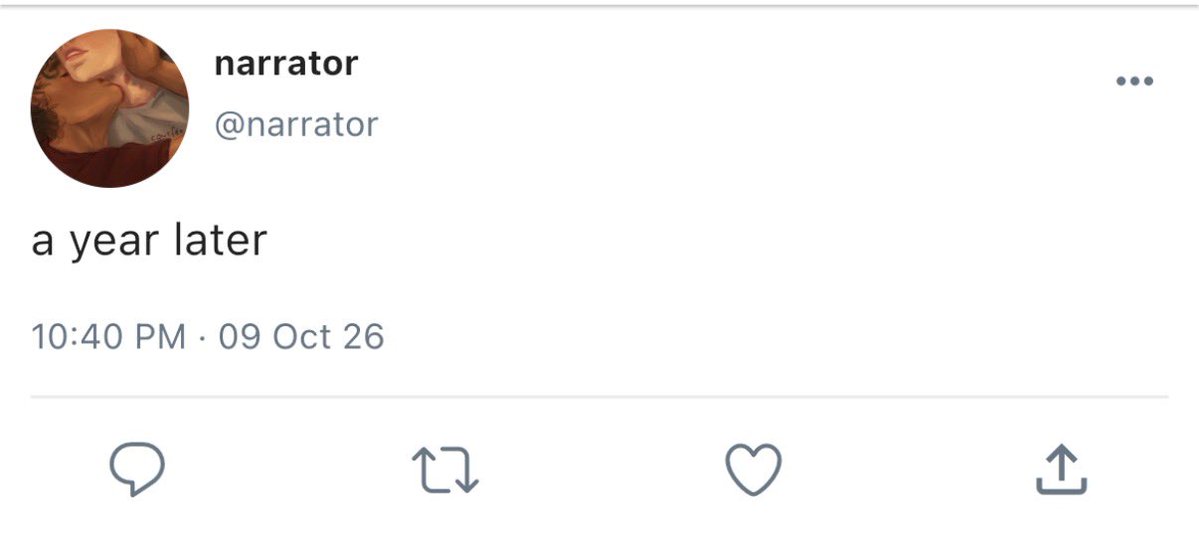Like the tweet with the heart icon
This screenshot has width=1199, height=536.
tap(753, 469)
